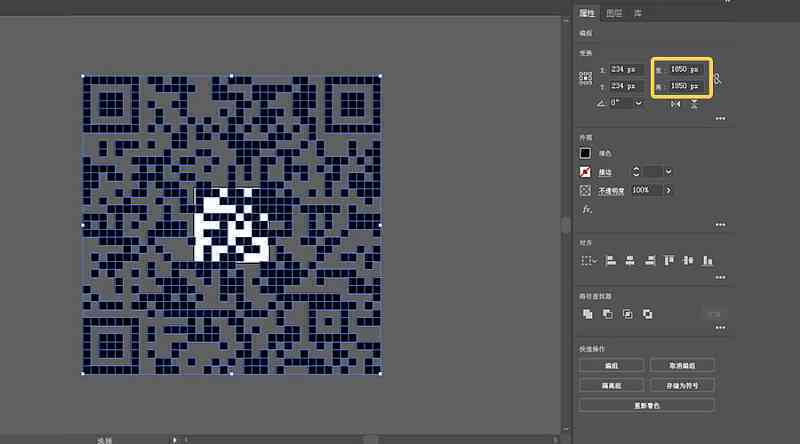Click the fx effects icon
This screenshot has height=444, width=800.
point(587,209)
